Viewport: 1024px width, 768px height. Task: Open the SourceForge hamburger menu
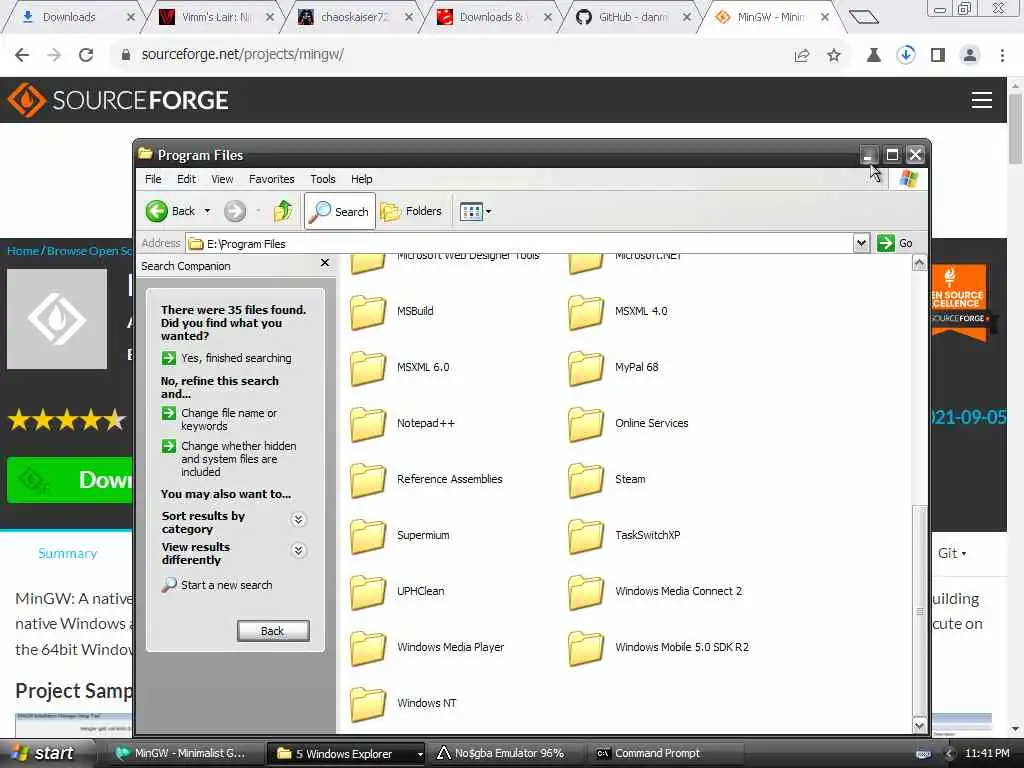click(982, 100)
